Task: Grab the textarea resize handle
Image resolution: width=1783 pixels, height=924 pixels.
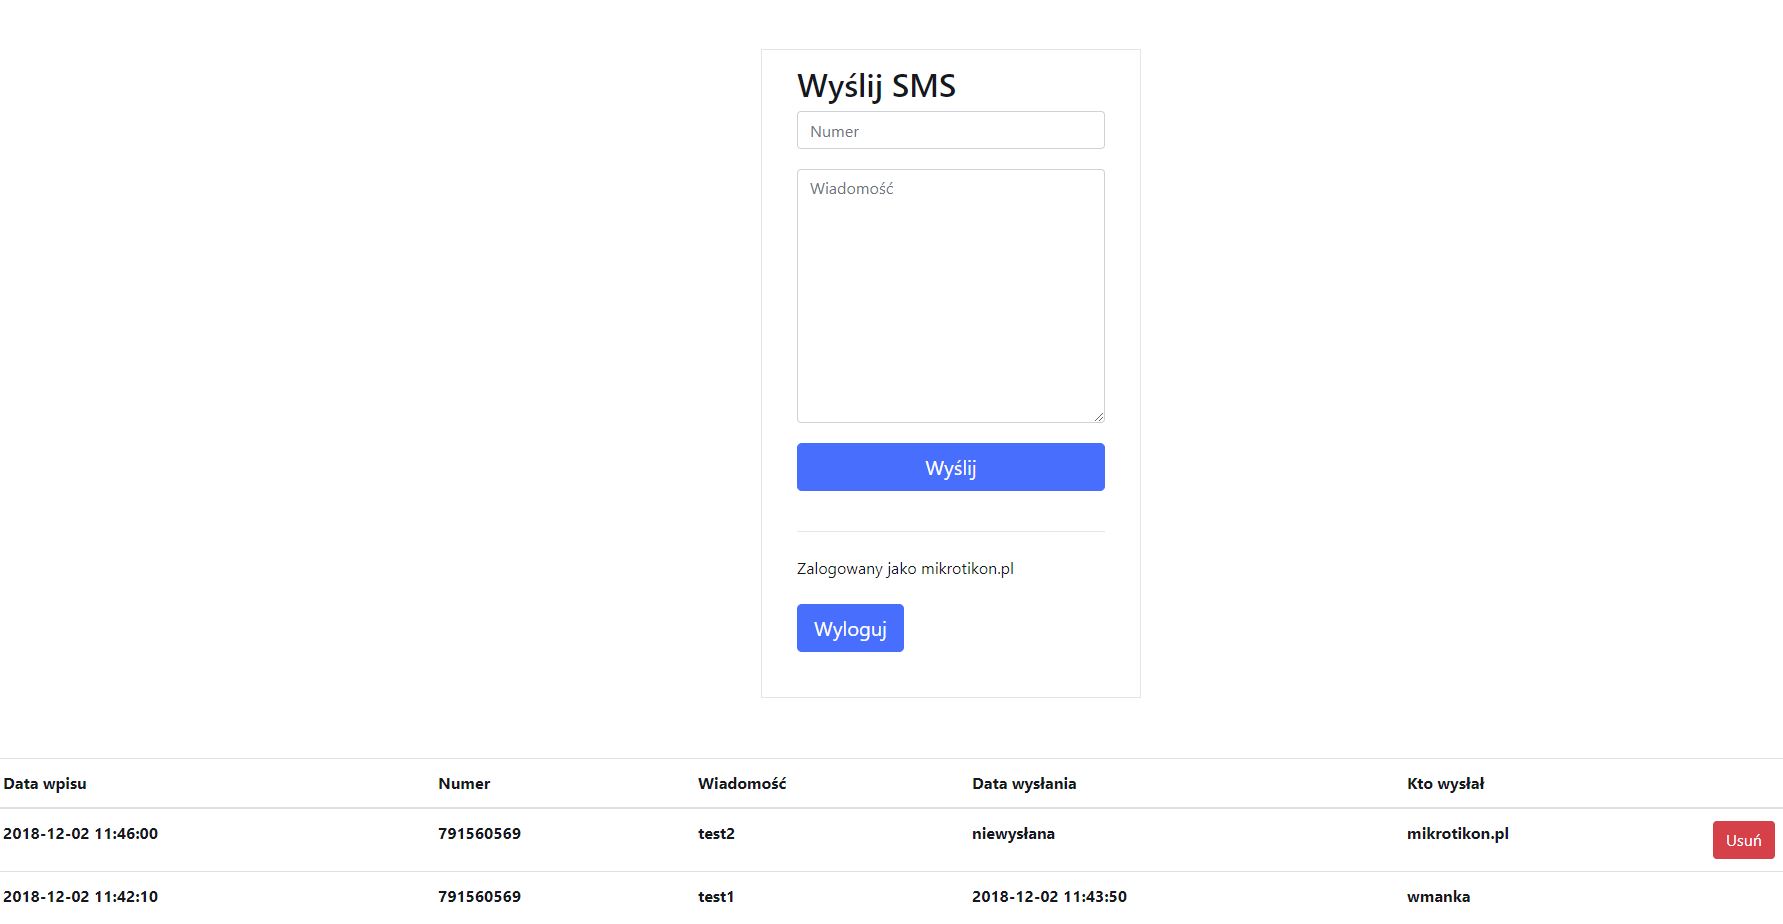Action: (x=1098, y=416)
